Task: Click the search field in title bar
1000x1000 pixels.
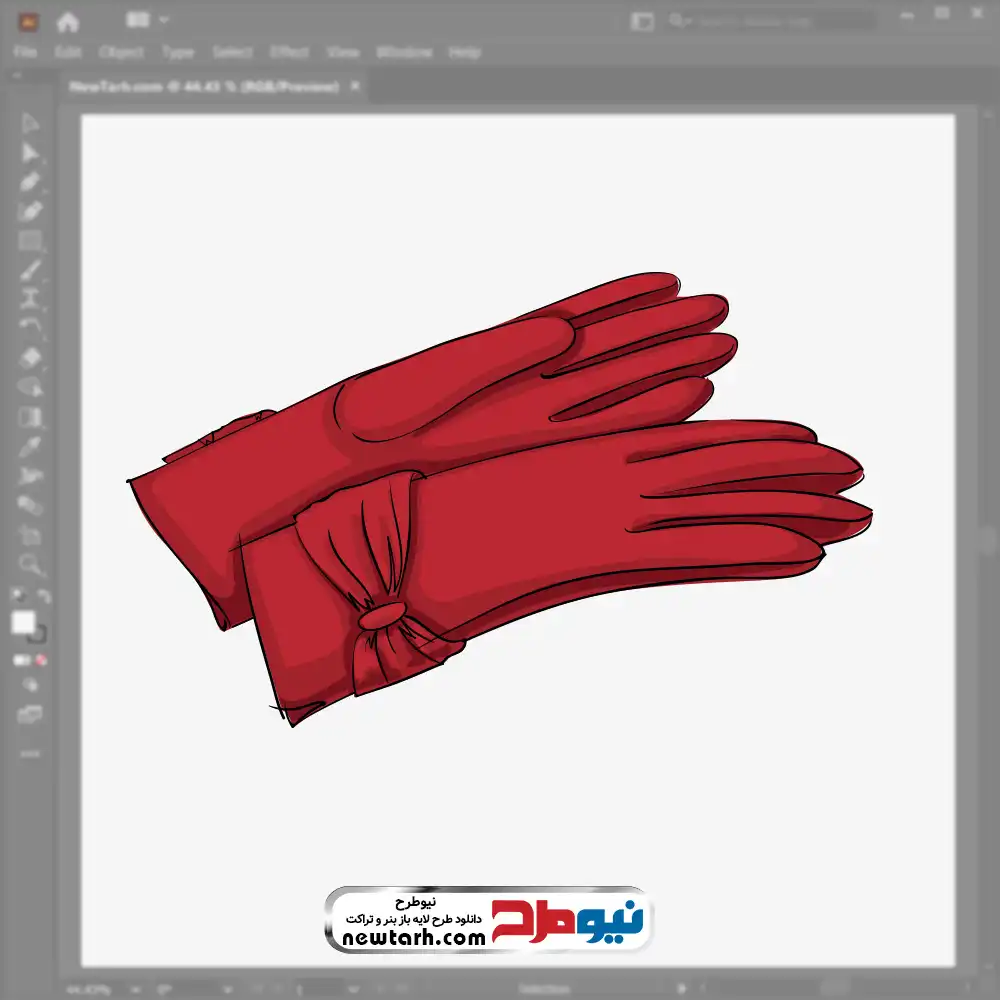Action: tap(770, 20)
